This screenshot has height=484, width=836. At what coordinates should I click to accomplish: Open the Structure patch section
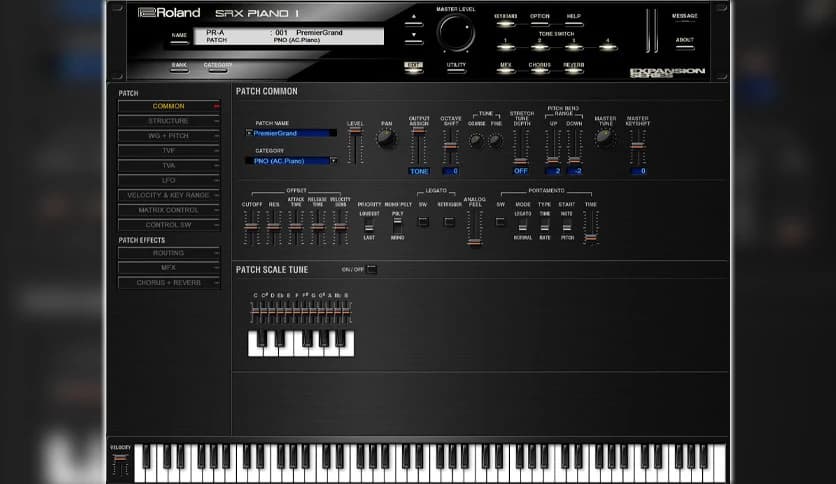pos(169,121)
